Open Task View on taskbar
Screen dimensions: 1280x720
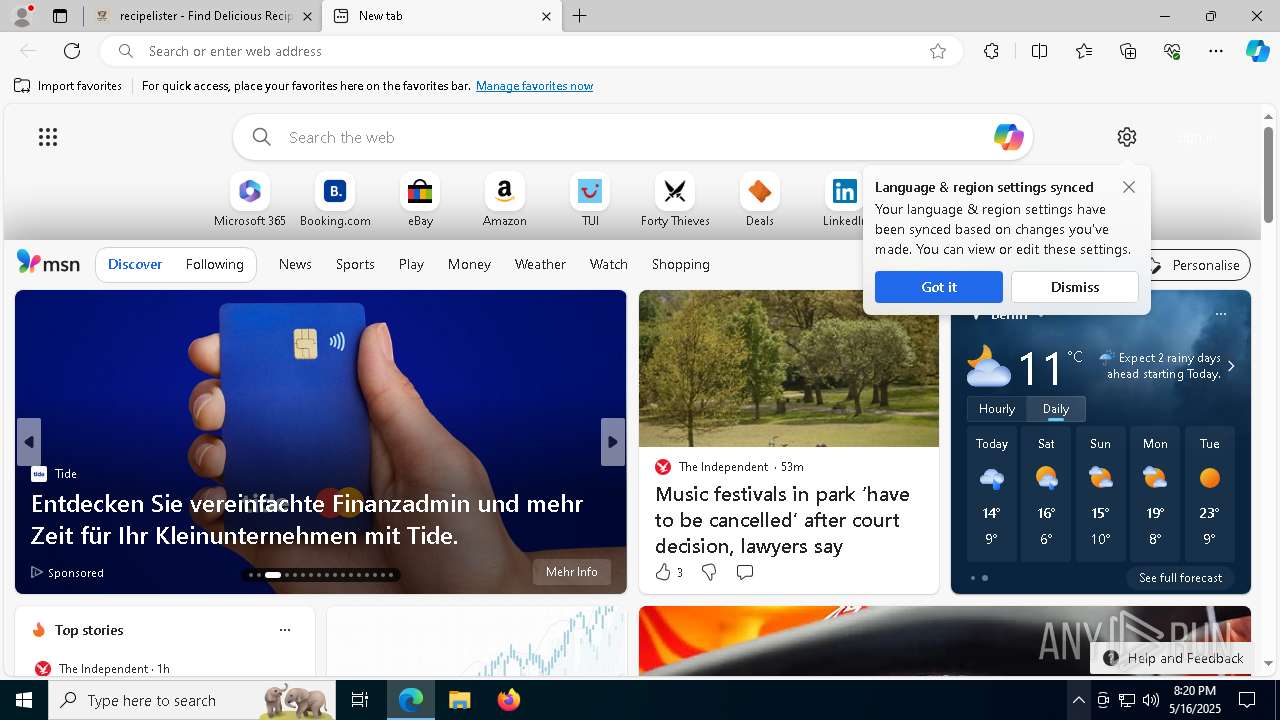[x=360, y=700]
